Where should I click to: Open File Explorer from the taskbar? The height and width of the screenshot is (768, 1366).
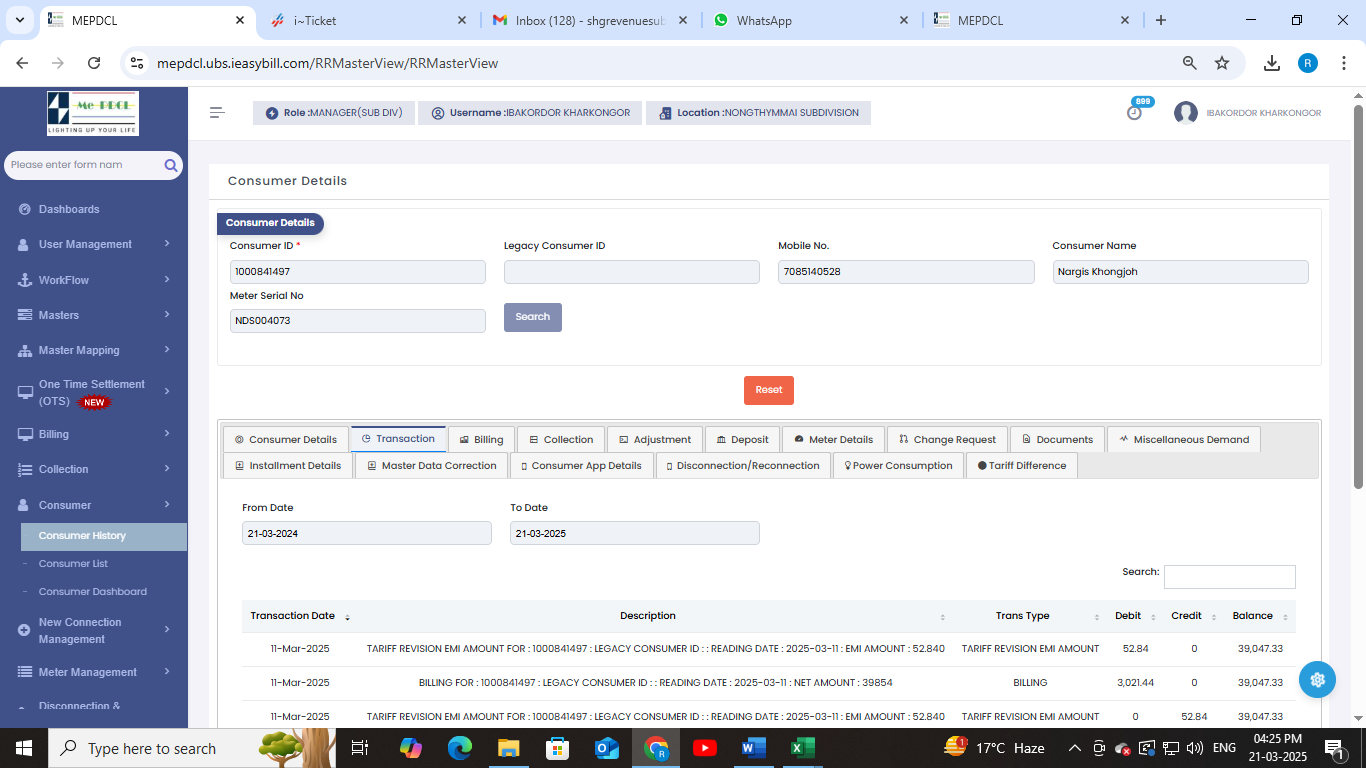(x=509, y=748)
